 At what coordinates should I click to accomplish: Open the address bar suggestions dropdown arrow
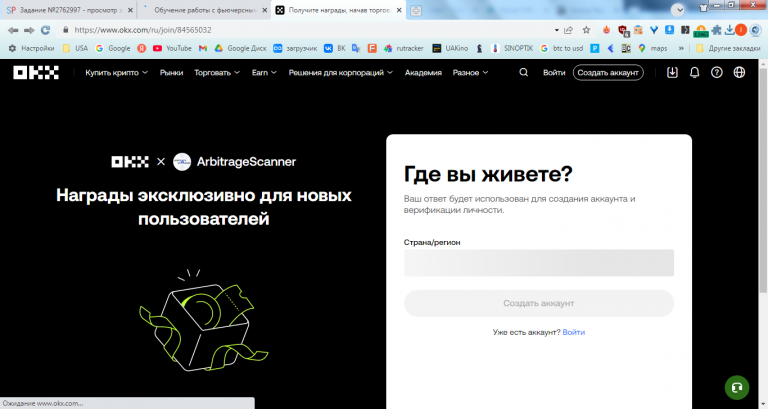556,30
